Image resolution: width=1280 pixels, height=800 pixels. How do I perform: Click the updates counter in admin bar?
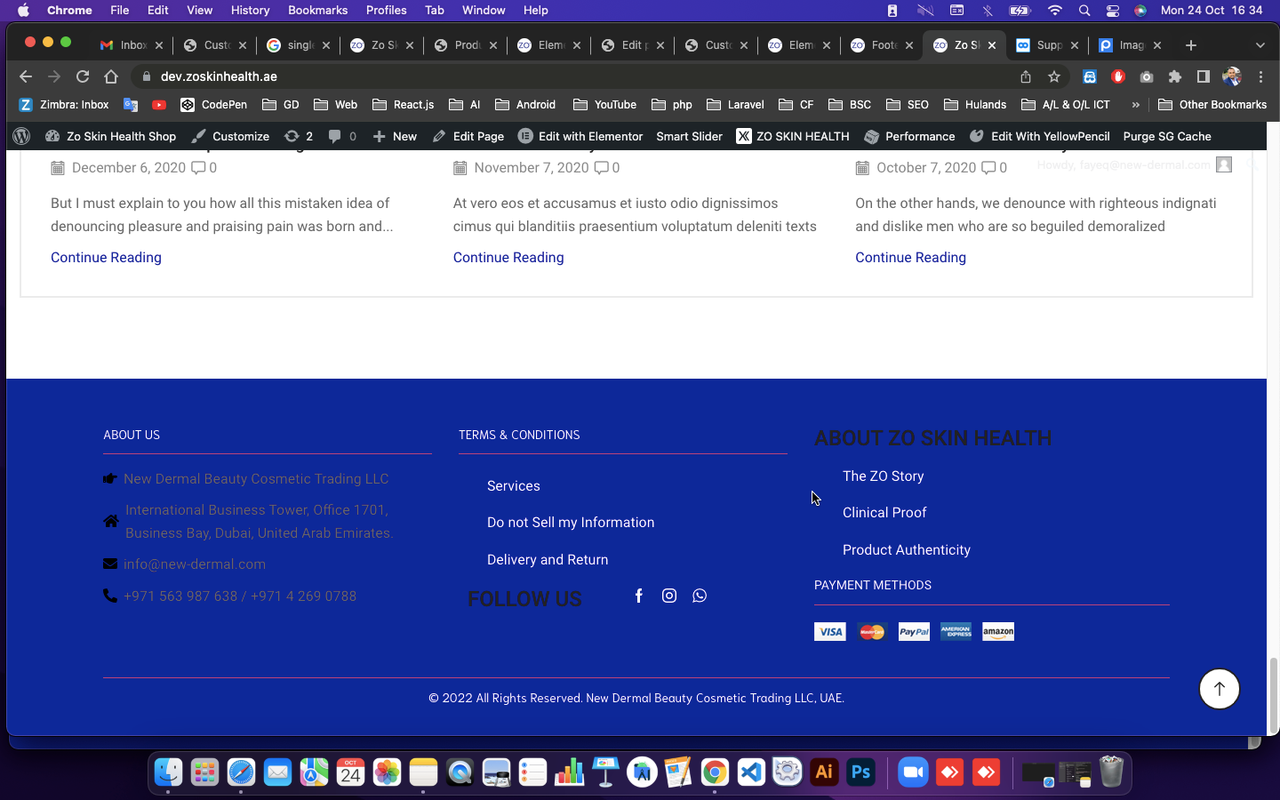[298, 136]
